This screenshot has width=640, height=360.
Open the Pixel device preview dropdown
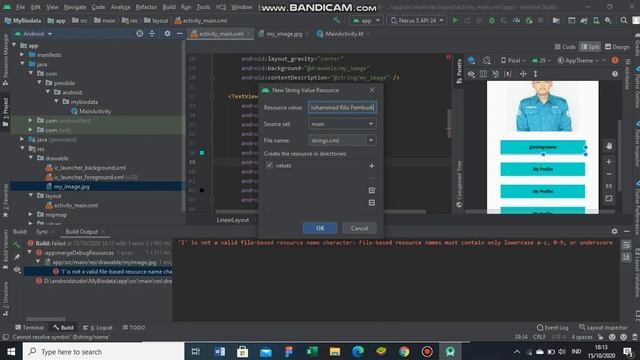[513, 60]
